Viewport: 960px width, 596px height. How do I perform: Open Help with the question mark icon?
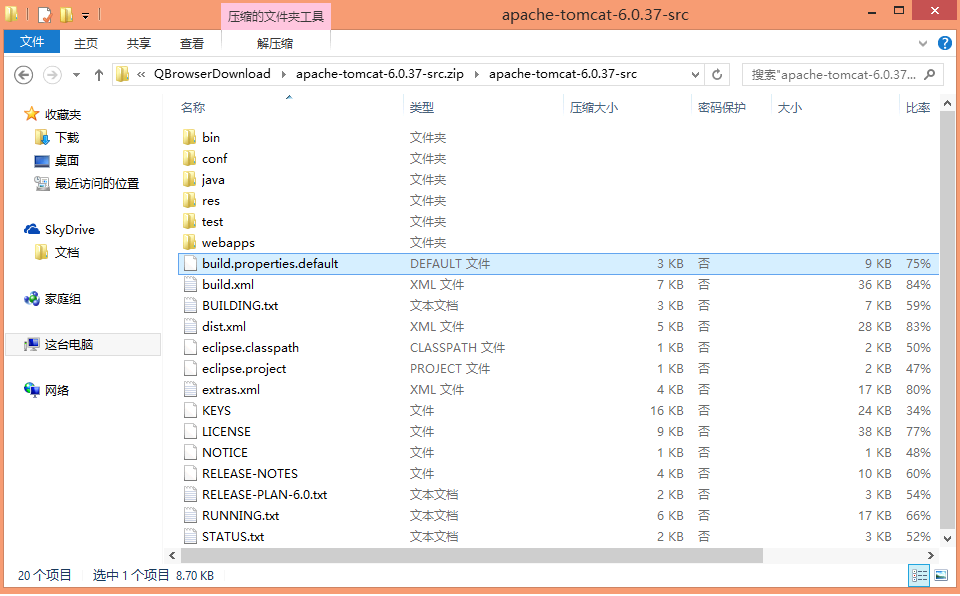944,42
